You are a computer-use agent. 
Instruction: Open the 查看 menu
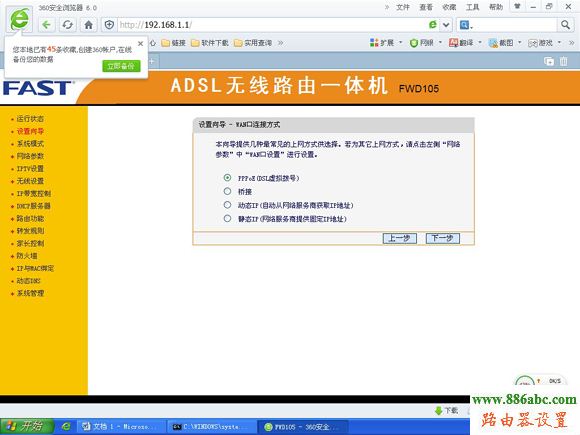coord(426,7)
